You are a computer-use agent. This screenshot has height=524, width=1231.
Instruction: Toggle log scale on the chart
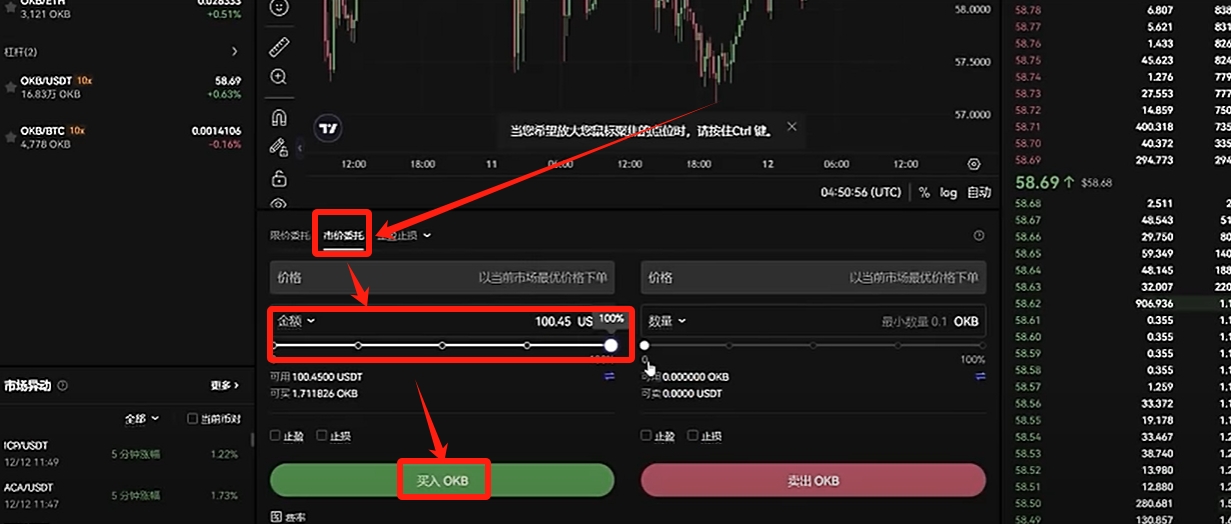coord(948,192)
